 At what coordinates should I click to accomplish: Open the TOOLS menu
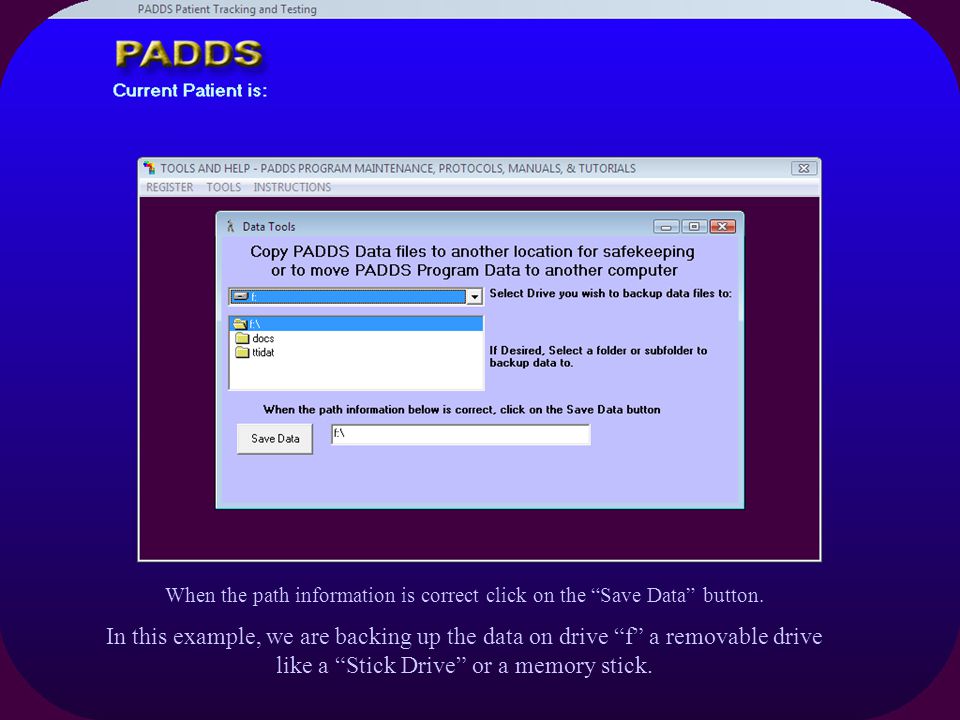click(223, 187)
